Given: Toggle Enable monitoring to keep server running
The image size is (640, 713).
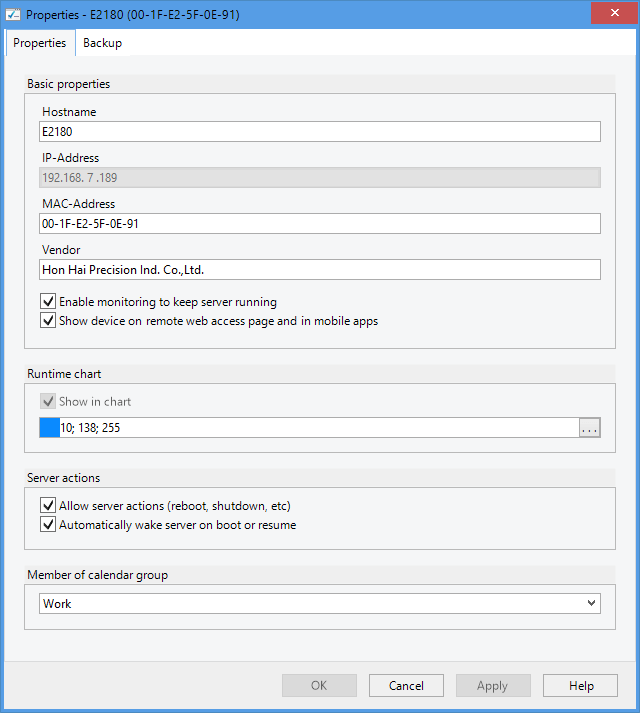Looking at the screenshot, I should coord(48,301).
